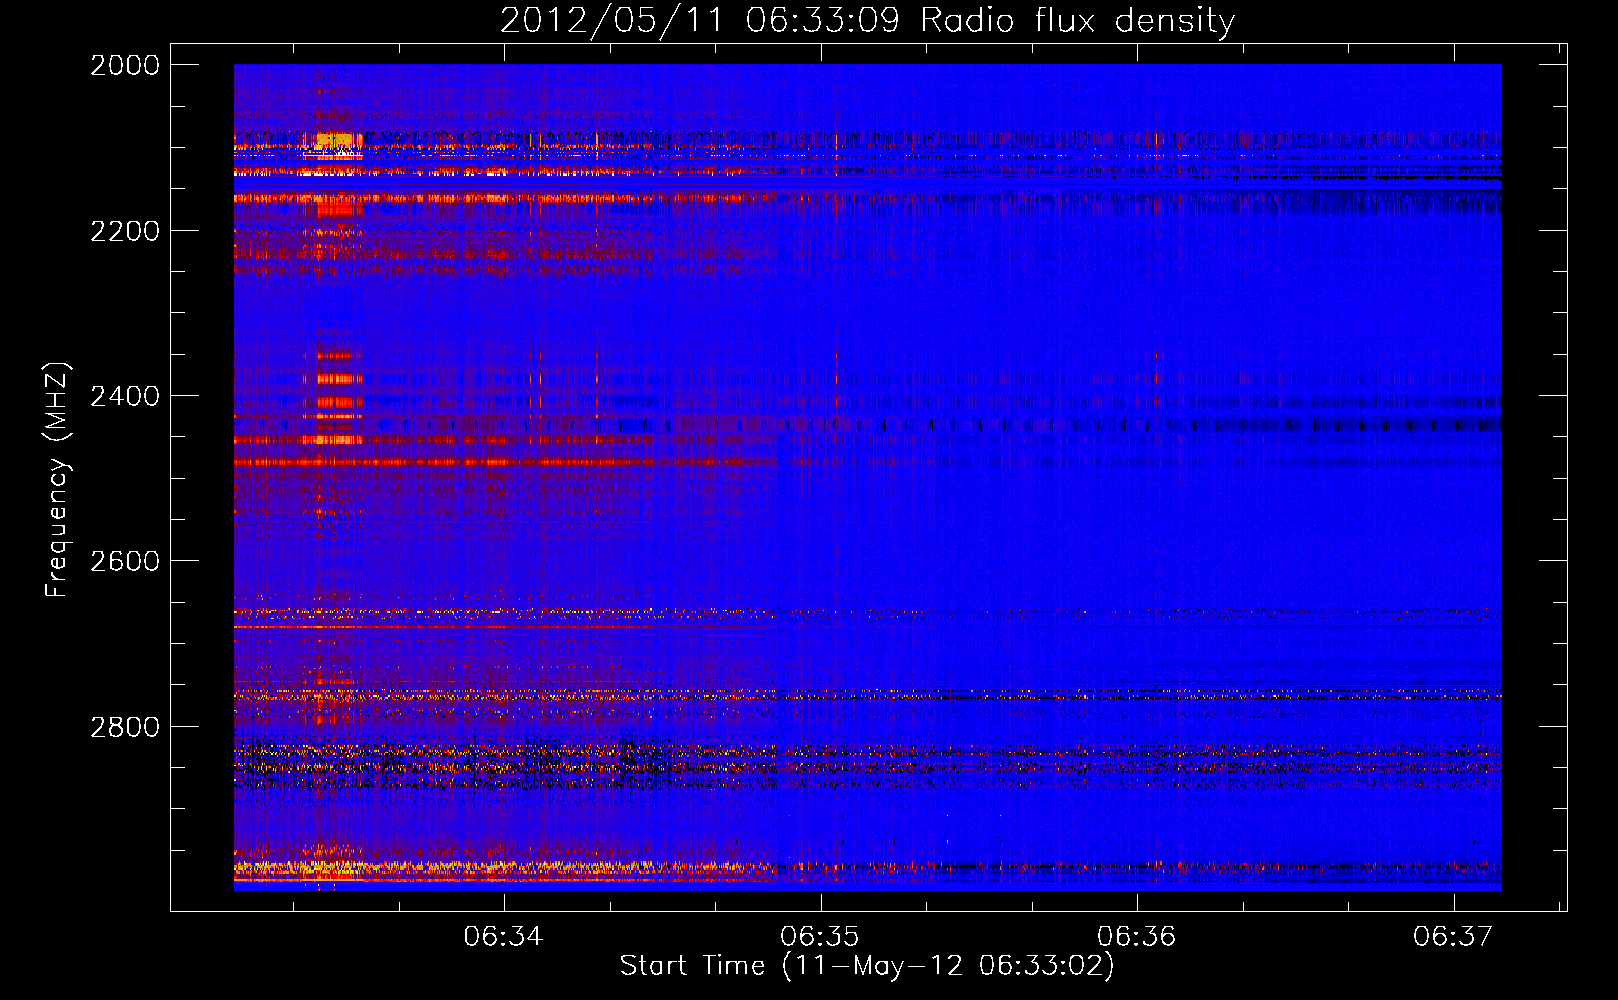Viewport: 1618px width, 1000px height.
Task: Click the plot title '2012/05/11 06:33:09 Radio flux density'
Action: click(867, 20)
